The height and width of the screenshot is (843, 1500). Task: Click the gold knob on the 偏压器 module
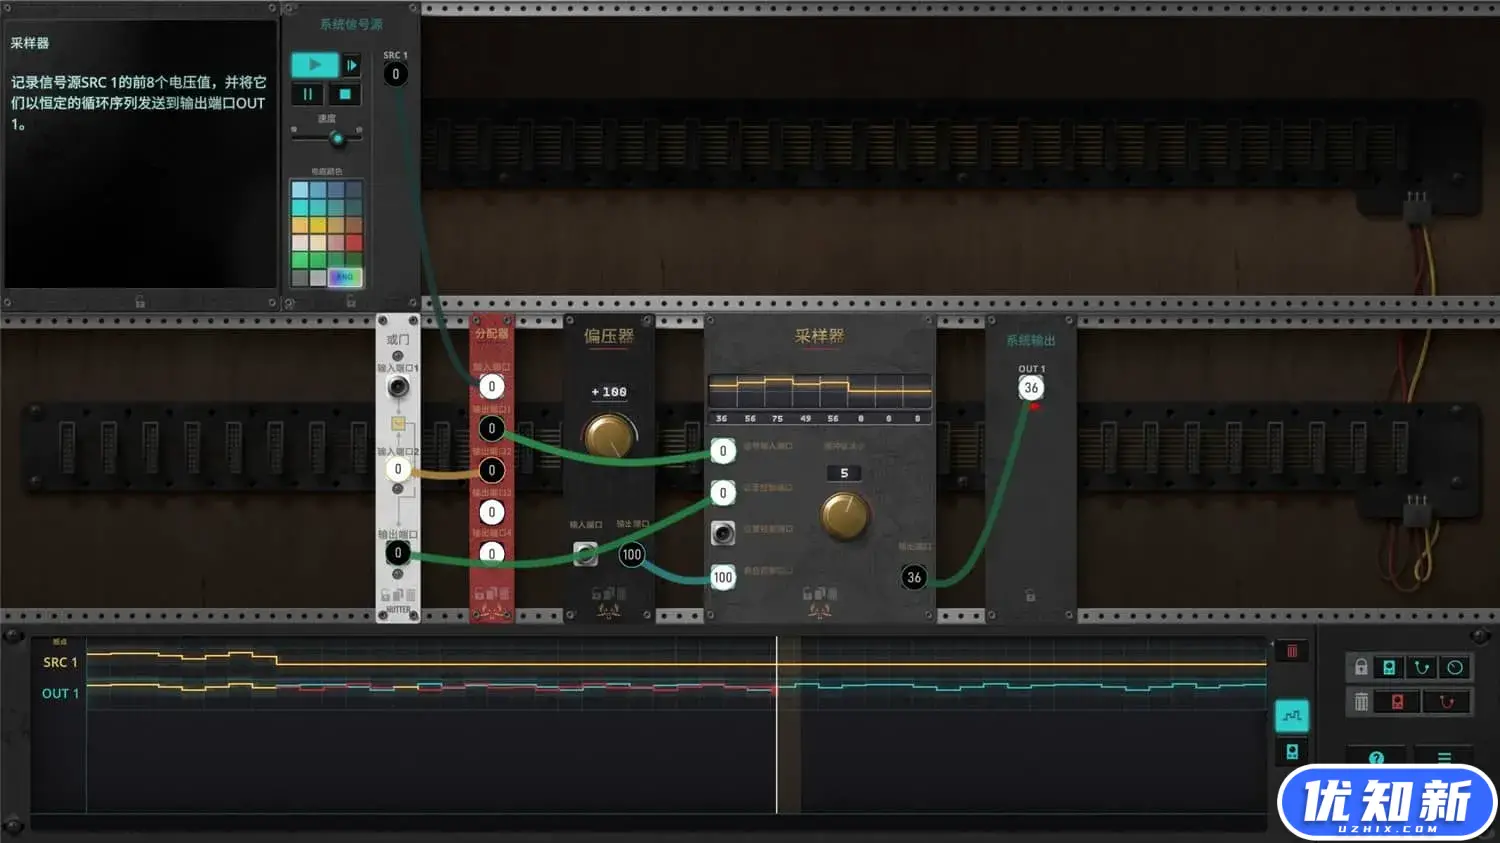(609, 436)
